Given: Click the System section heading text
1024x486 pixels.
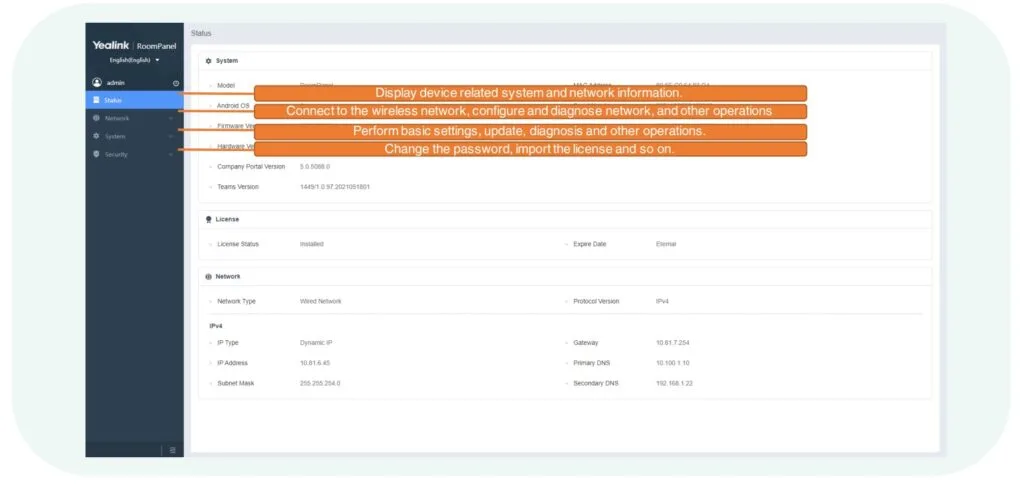Looking at the screenshot, I should [227, 61].
